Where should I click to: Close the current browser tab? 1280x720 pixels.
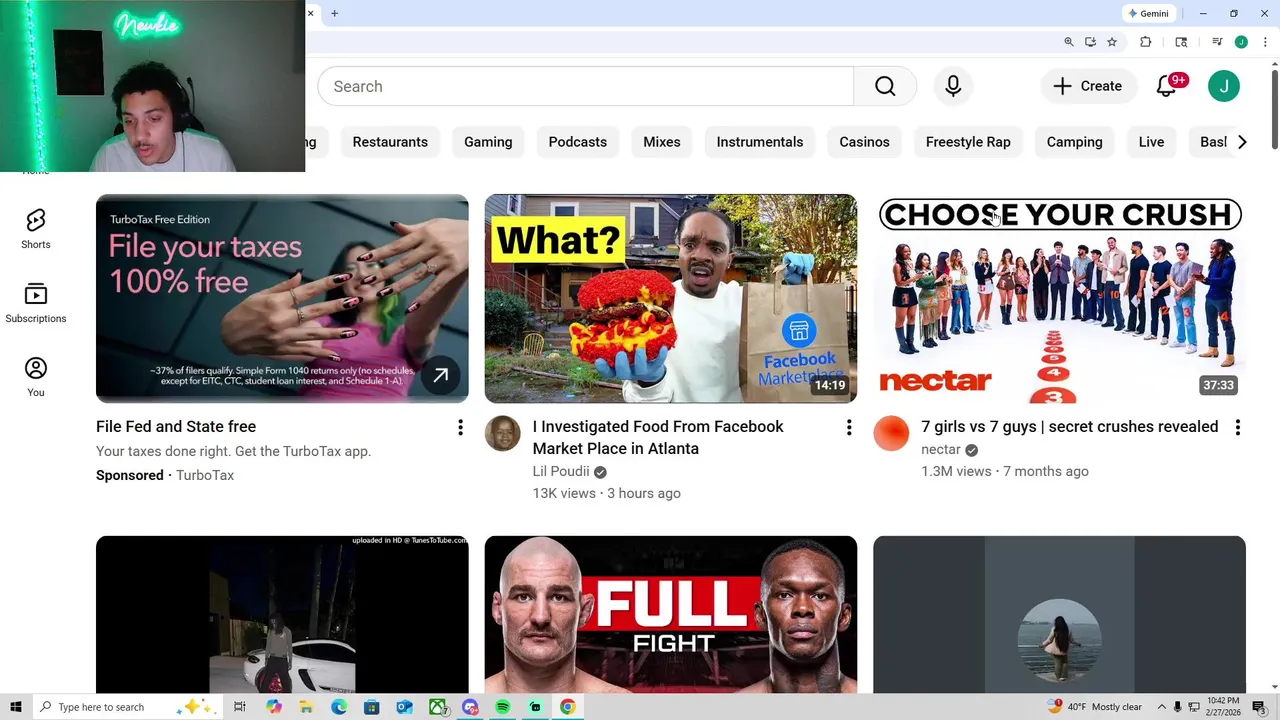pyautogui.click(x=311, y=13)
